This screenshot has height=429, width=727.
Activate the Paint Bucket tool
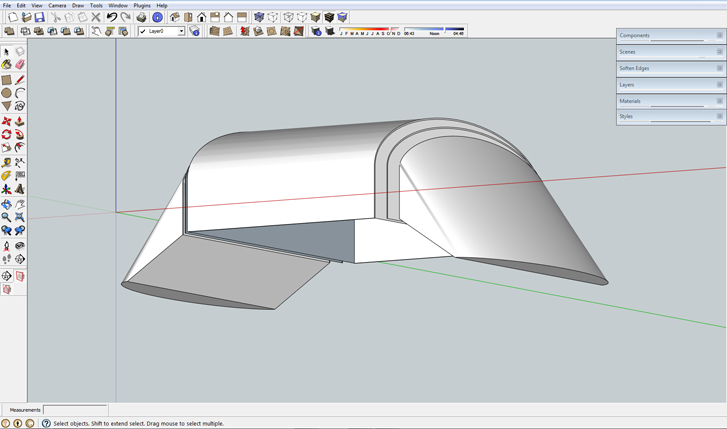point(7,65)
